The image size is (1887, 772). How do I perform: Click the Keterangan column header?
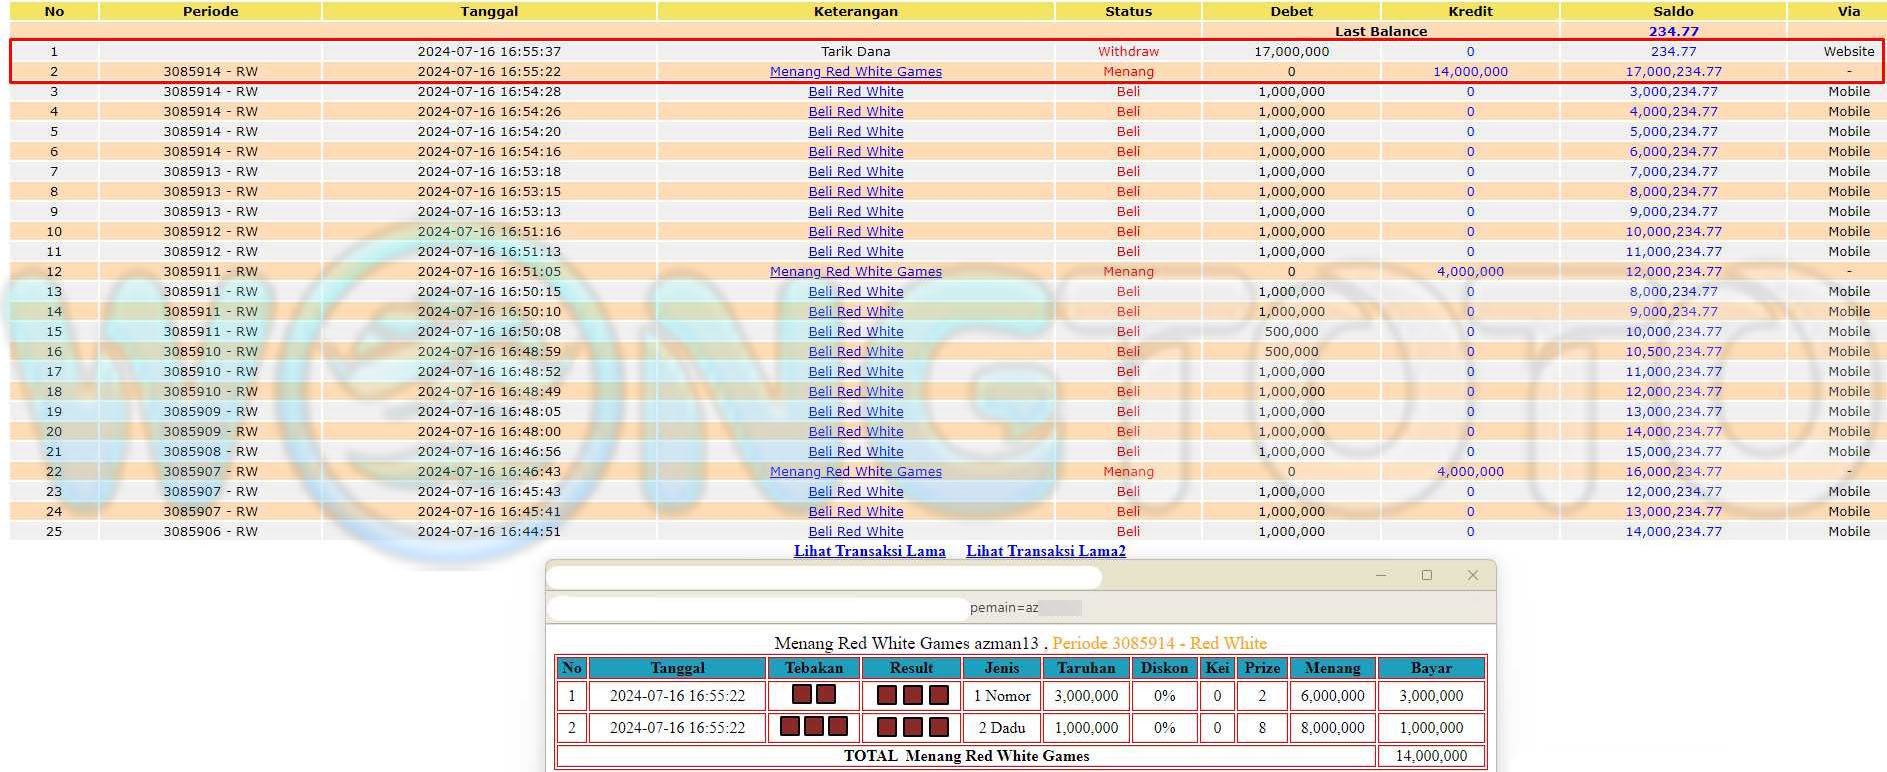coord(855,11)
